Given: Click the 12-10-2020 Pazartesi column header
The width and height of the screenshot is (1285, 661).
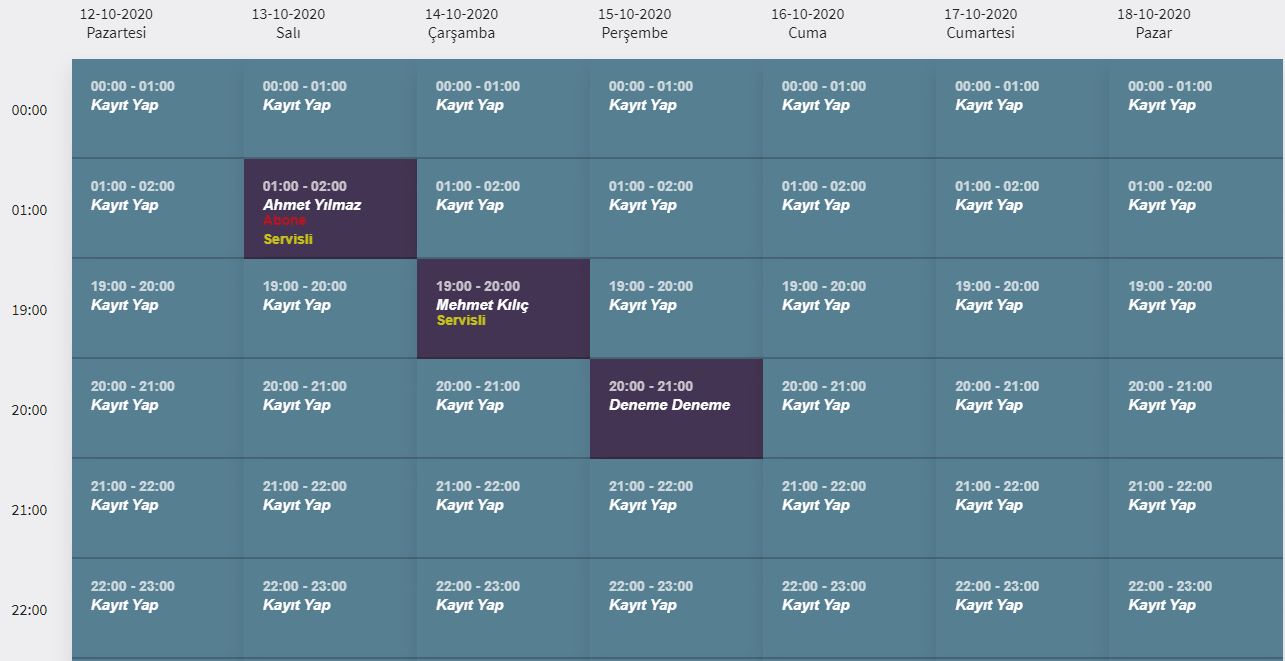Looking at the screenshot, I should pos(116,24).
